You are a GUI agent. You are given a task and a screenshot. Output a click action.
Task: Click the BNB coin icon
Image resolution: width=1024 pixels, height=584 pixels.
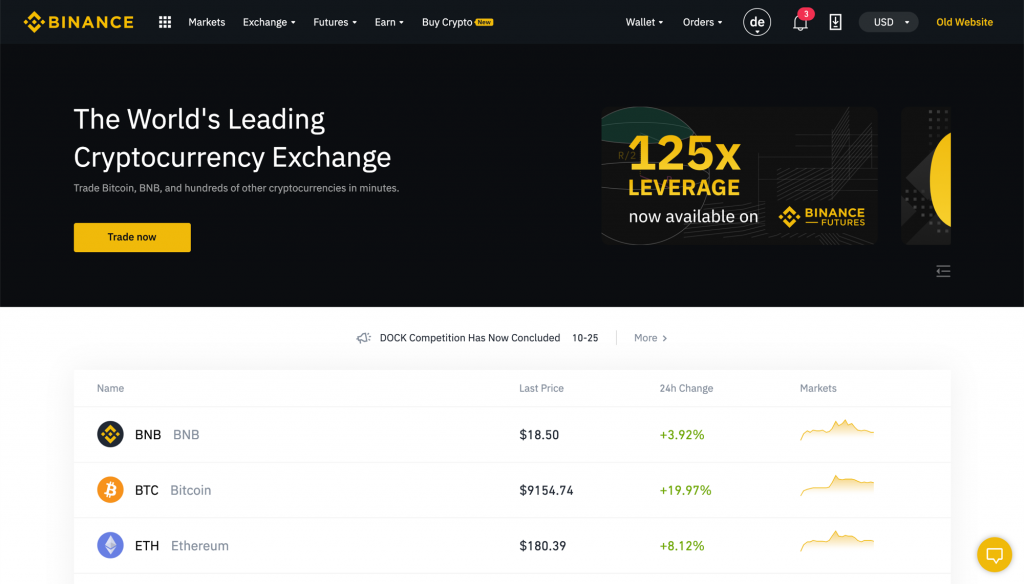point(110,434)
